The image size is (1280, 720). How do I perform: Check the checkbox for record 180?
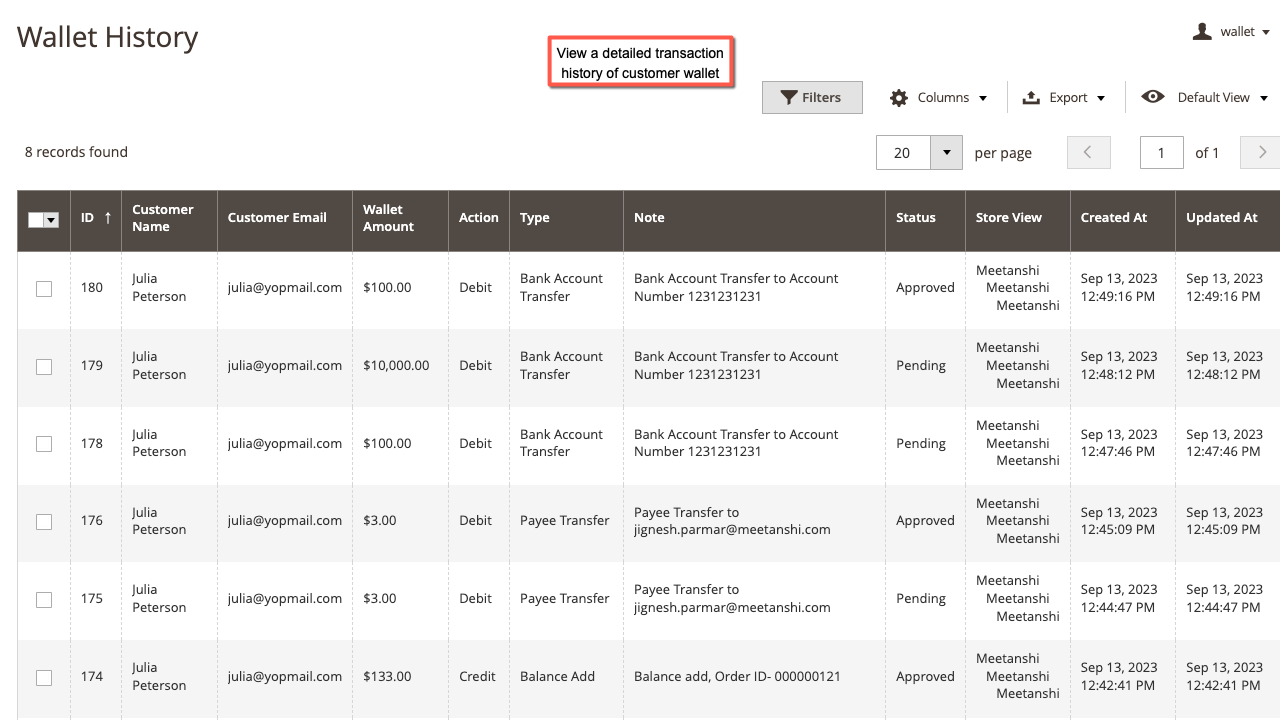tap(44, 288)
